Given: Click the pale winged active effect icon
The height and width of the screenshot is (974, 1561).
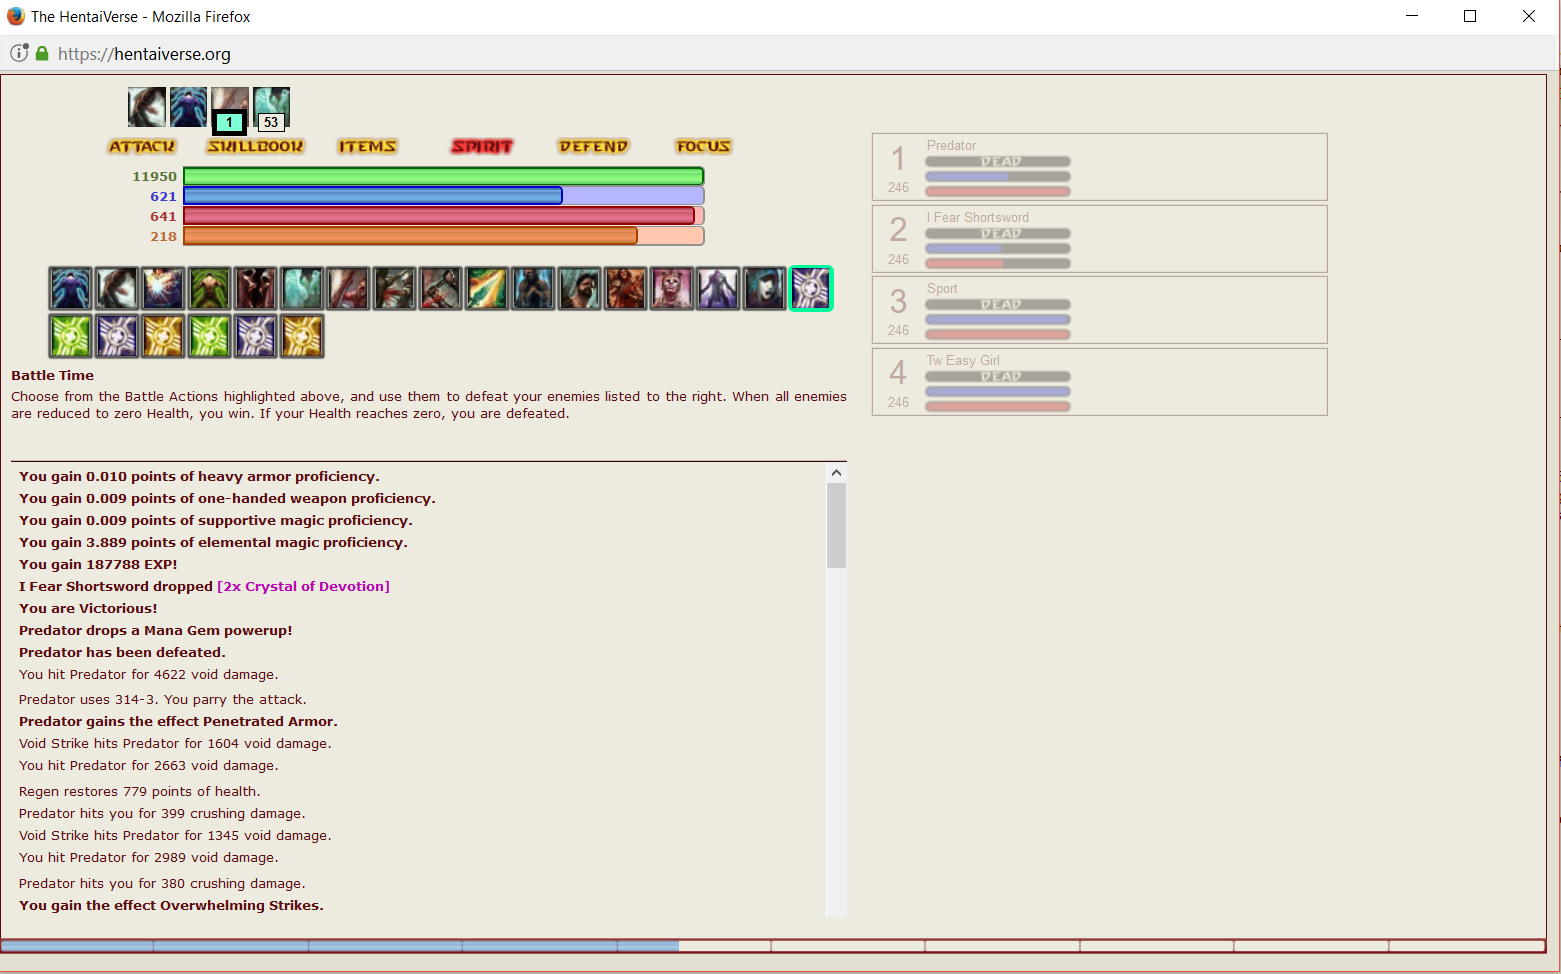Looking at the screenshot, I should tap(147, 107).
